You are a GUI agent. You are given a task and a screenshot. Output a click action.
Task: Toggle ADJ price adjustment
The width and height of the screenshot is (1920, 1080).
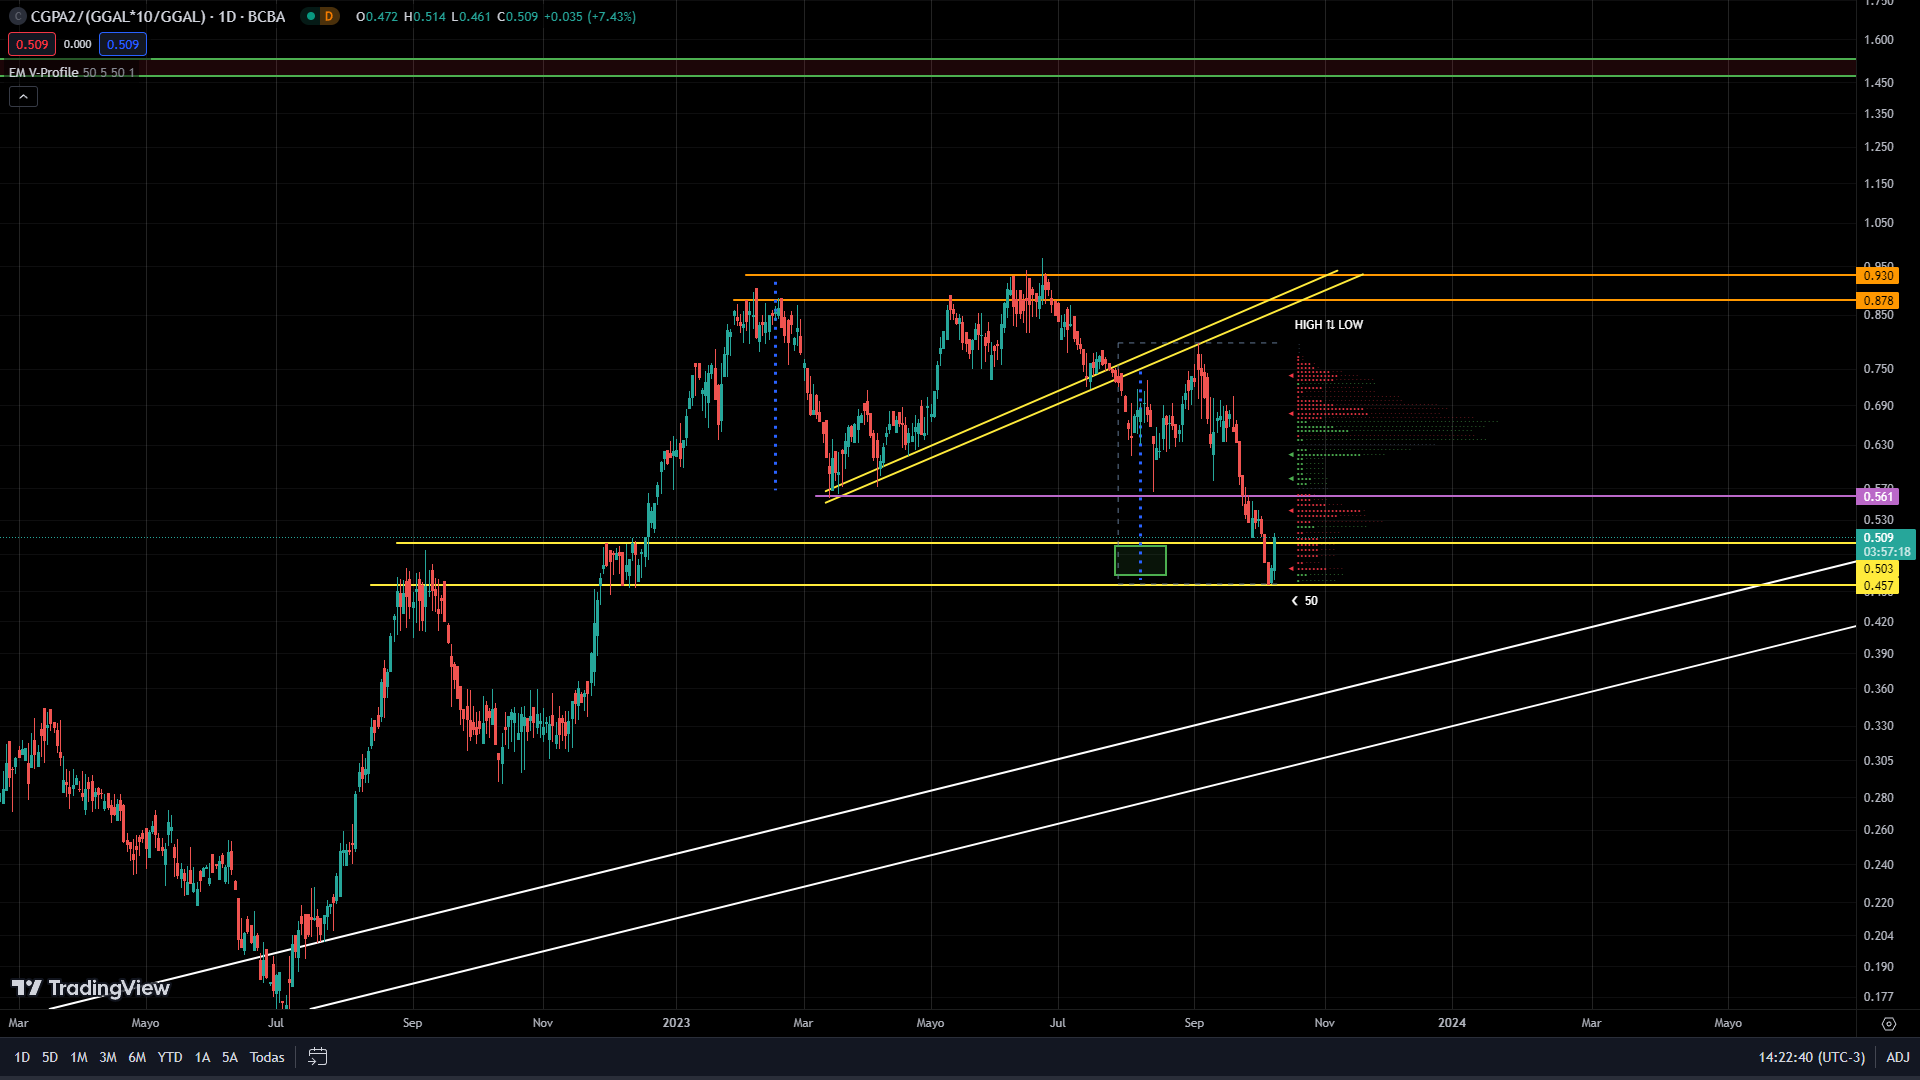pyautogui.click(x=1897, y=1057)
